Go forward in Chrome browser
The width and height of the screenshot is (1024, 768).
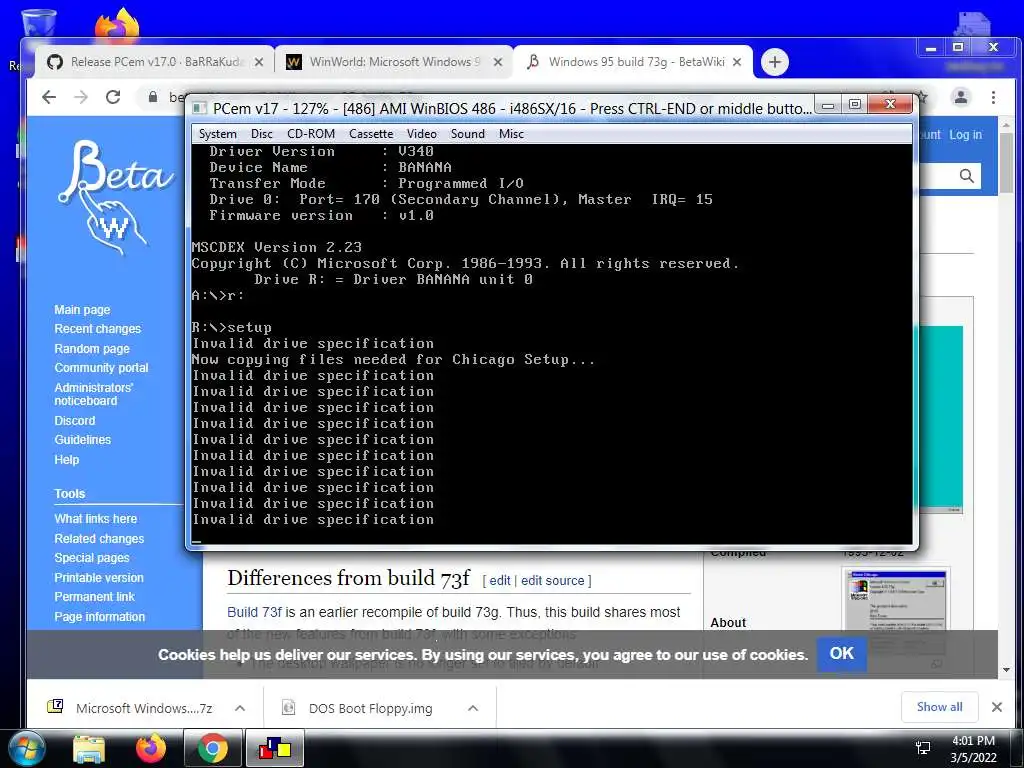tap(81, 97)
